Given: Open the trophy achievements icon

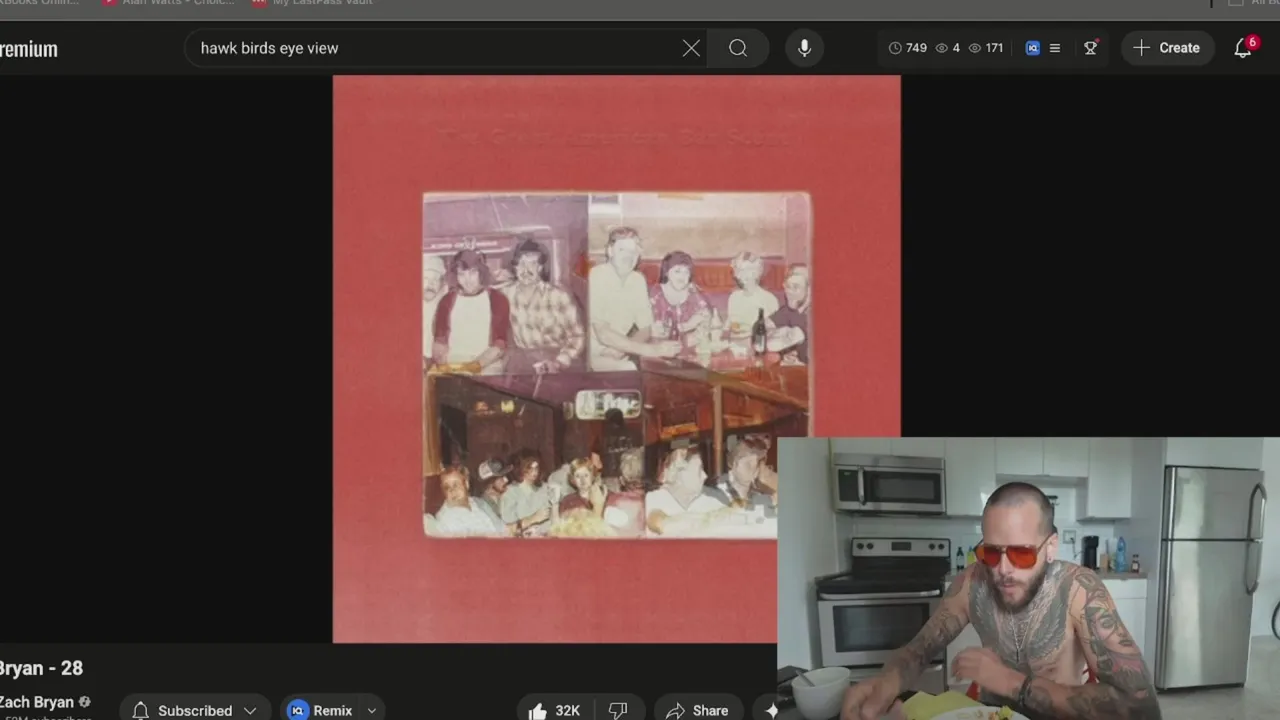Looking at the screenshot, I should pyautogui.click(x=1091, y=48).
